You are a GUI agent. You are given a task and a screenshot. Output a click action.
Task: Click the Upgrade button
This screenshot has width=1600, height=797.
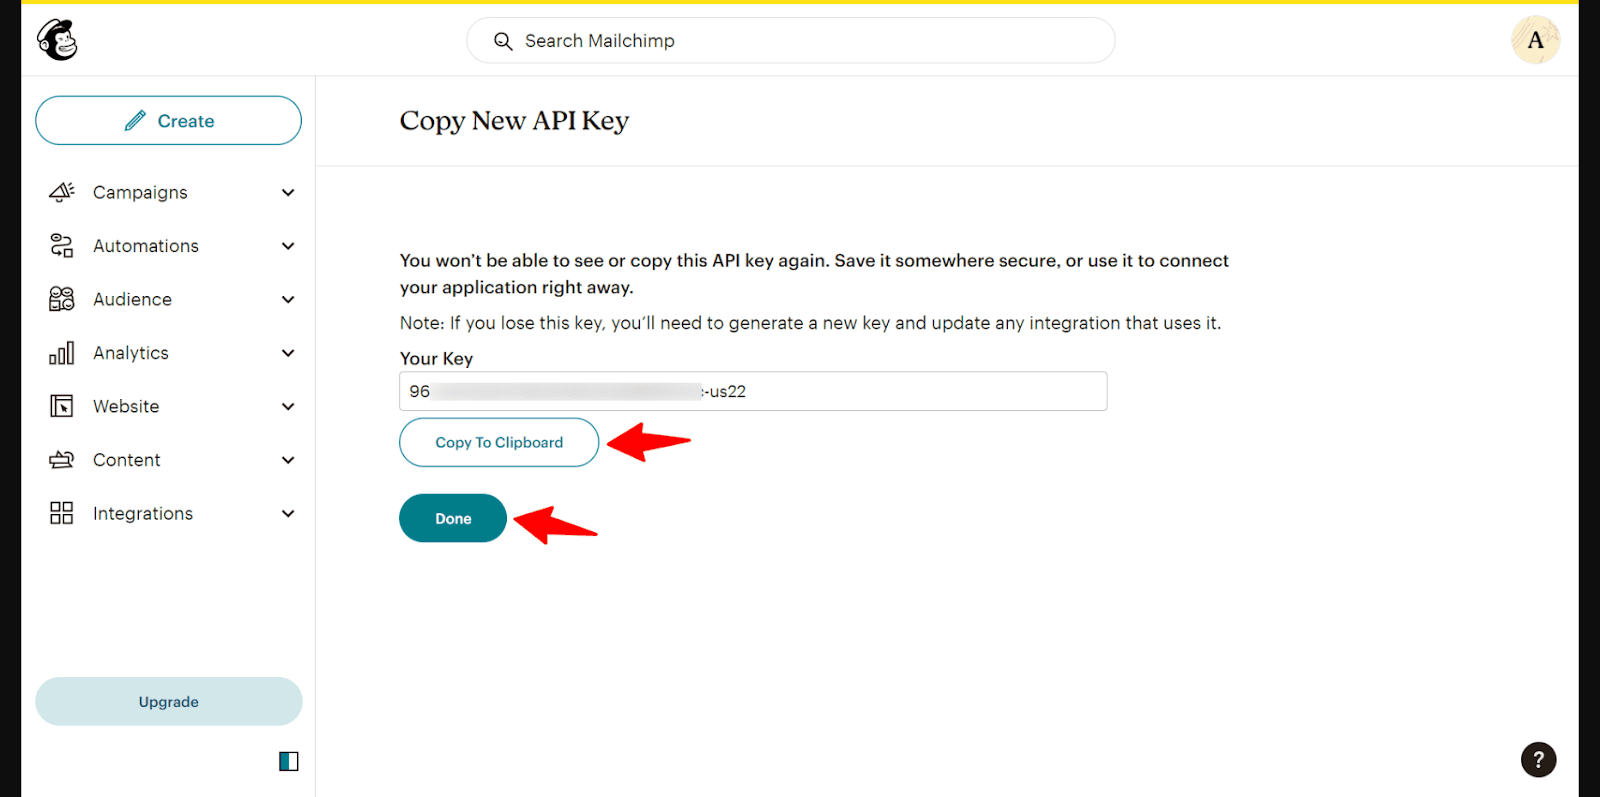click(168, 702)
